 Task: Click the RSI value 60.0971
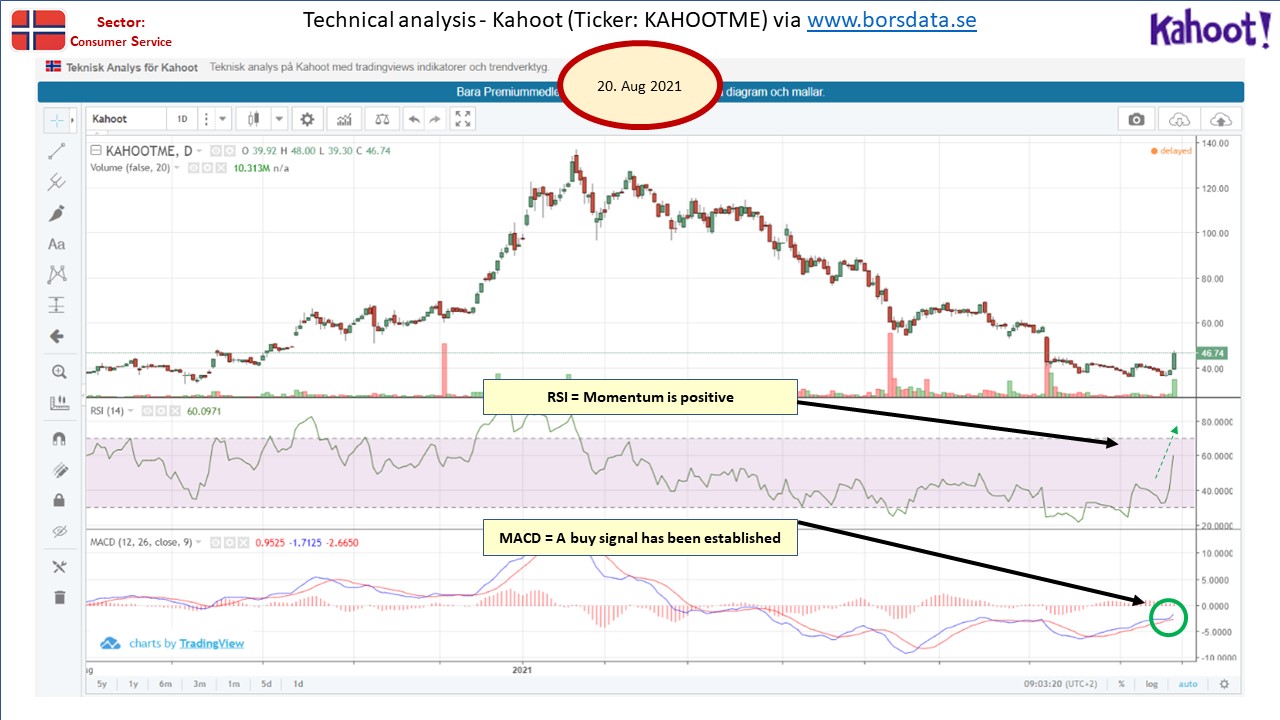[x=205, y=410]
